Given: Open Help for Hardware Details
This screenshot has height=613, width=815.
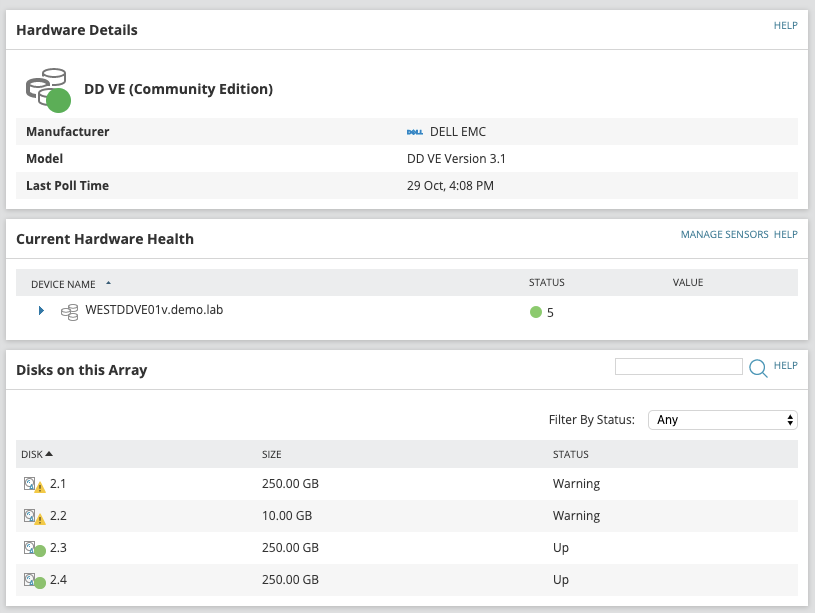Looking at the screenshot, I should pos(785,26).
